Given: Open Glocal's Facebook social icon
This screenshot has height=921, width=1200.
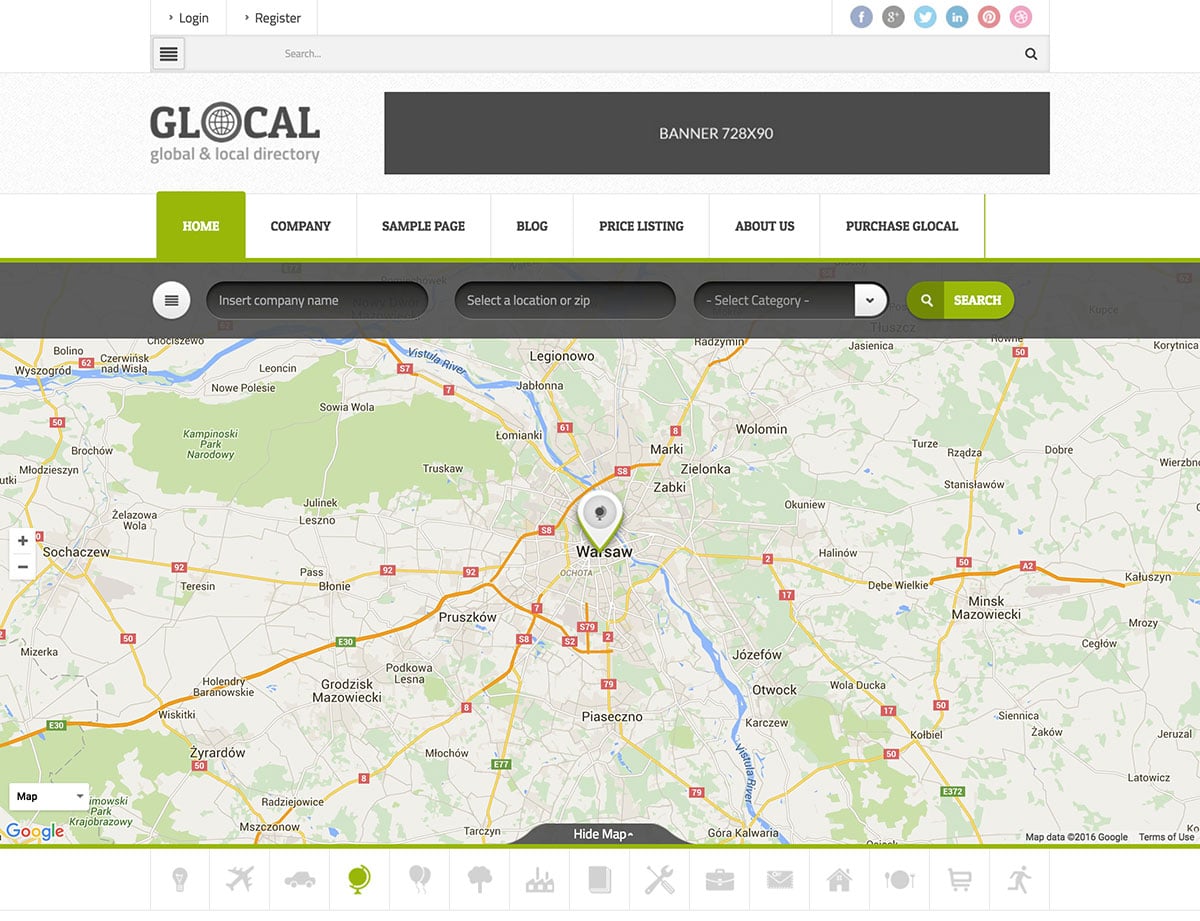Looking at the screenshot, I should [x=860, y=17].
